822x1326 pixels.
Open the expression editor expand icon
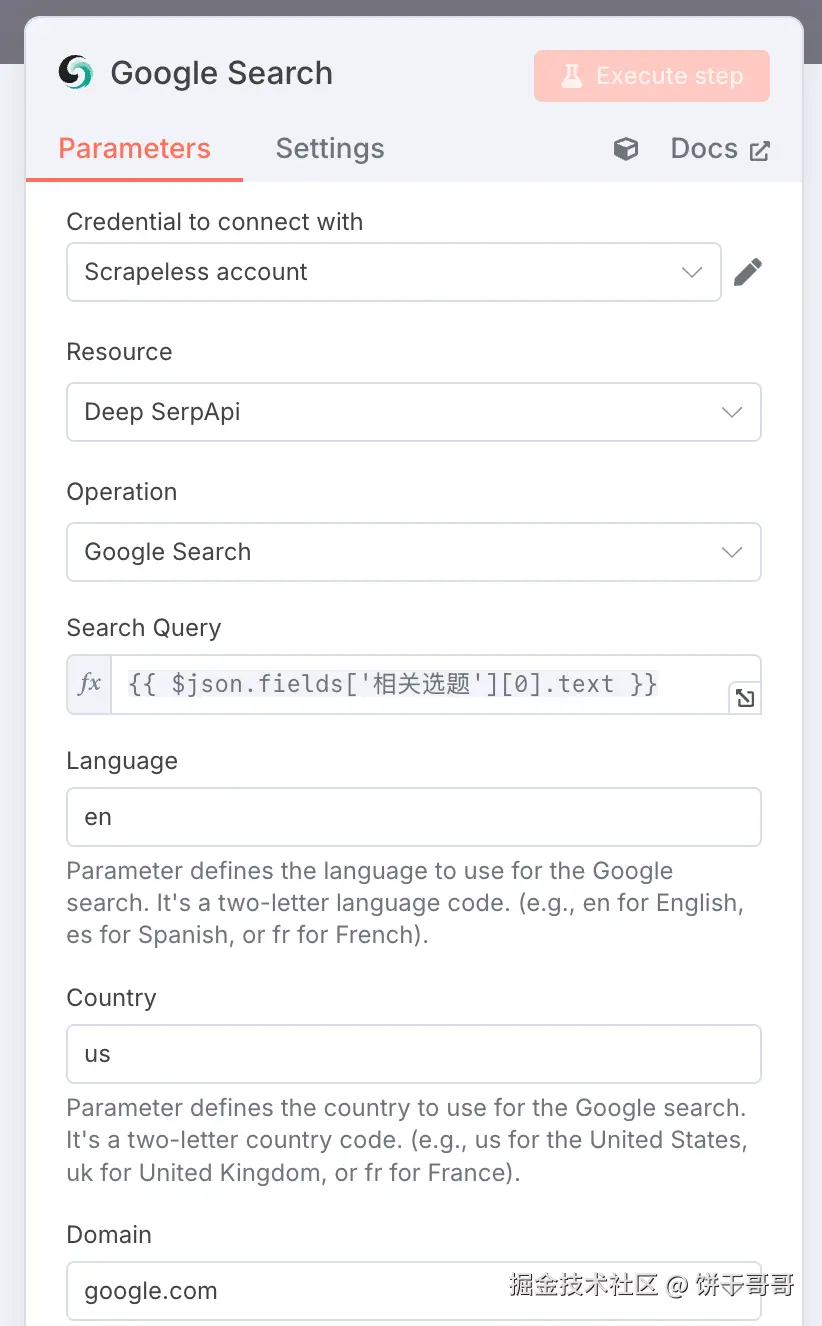pyautogui.click(x=745, y=698)
